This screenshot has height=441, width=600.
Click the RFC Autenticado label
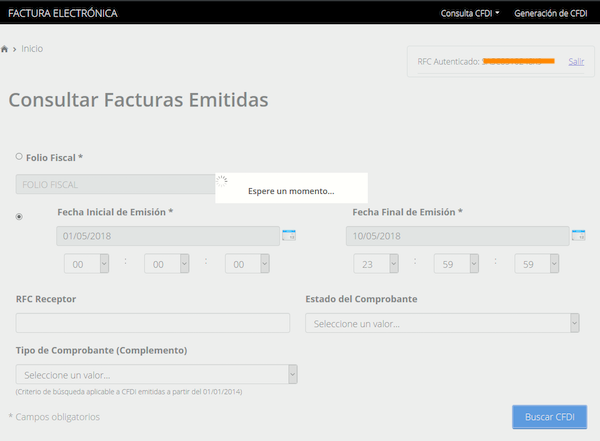pyautogui.click(x=448, y=62)
